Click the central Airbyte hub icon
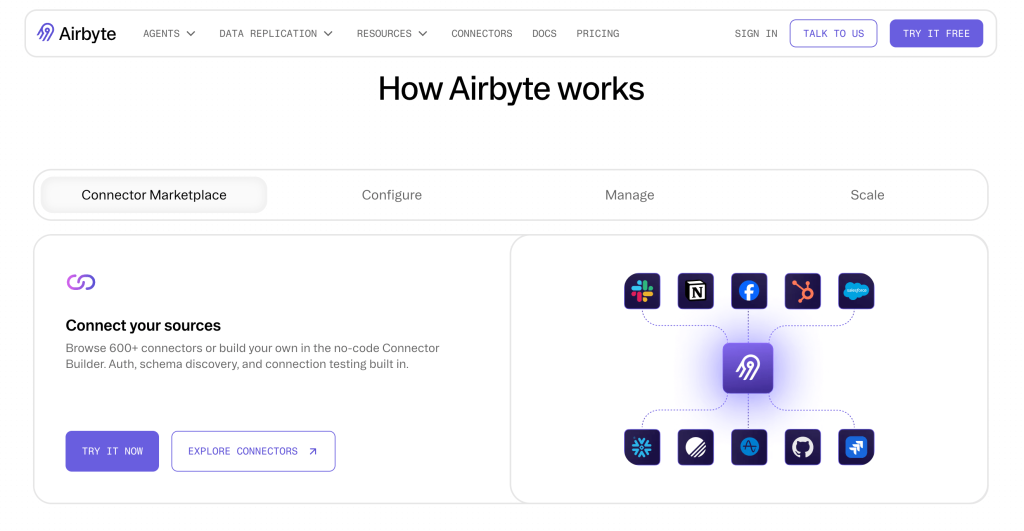Screen dimensions: 1024x531 [x=748, y=368]
